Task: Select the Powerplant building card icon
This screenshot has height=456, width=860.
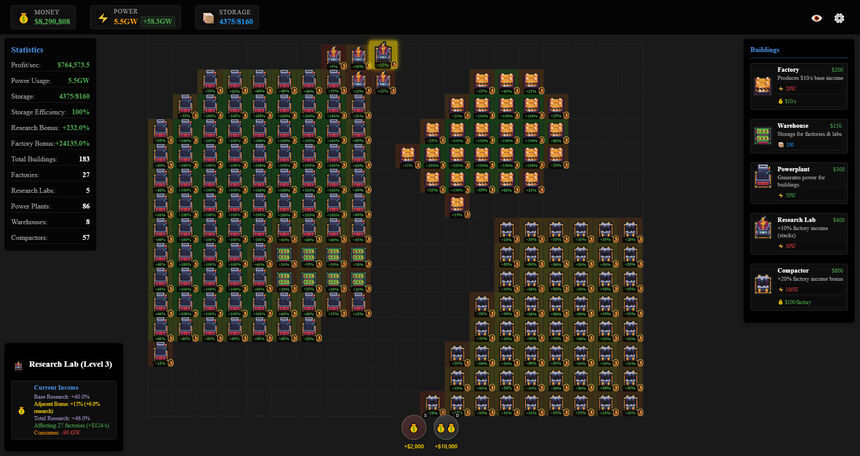Action: tap(762, 178)
